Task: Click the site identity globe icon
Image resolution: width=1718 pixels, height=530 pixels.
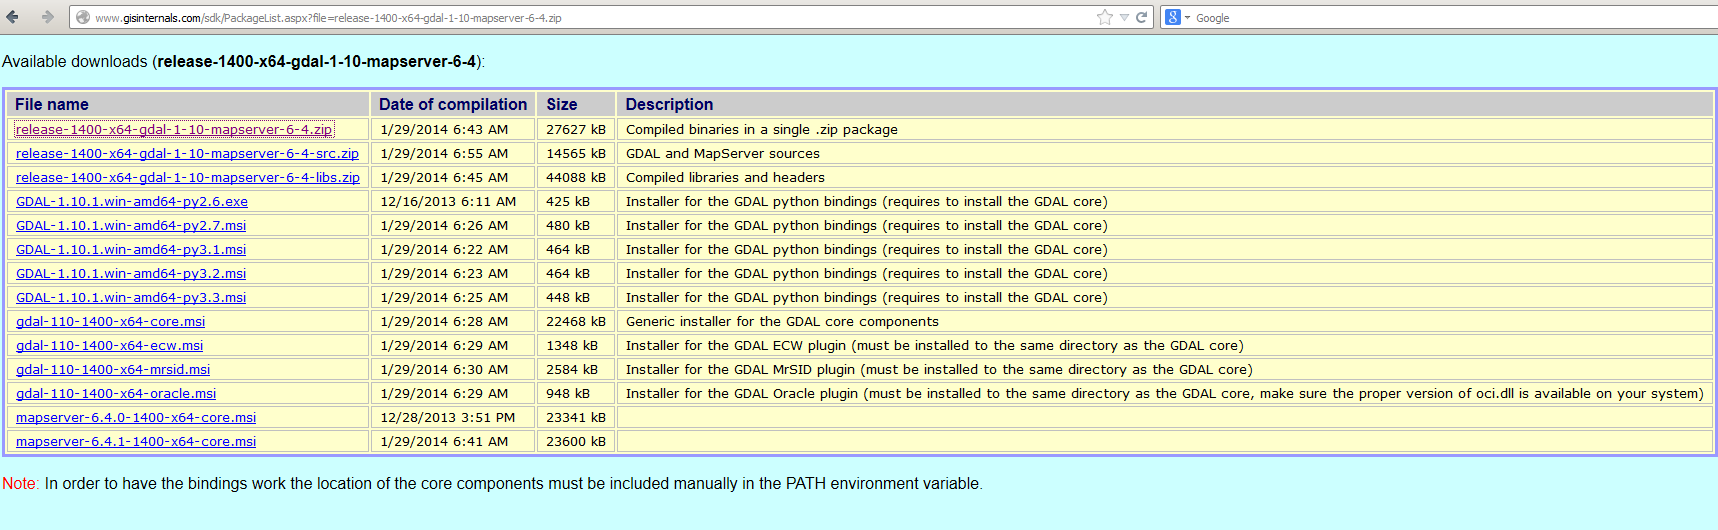Action: tap(83, 17)
